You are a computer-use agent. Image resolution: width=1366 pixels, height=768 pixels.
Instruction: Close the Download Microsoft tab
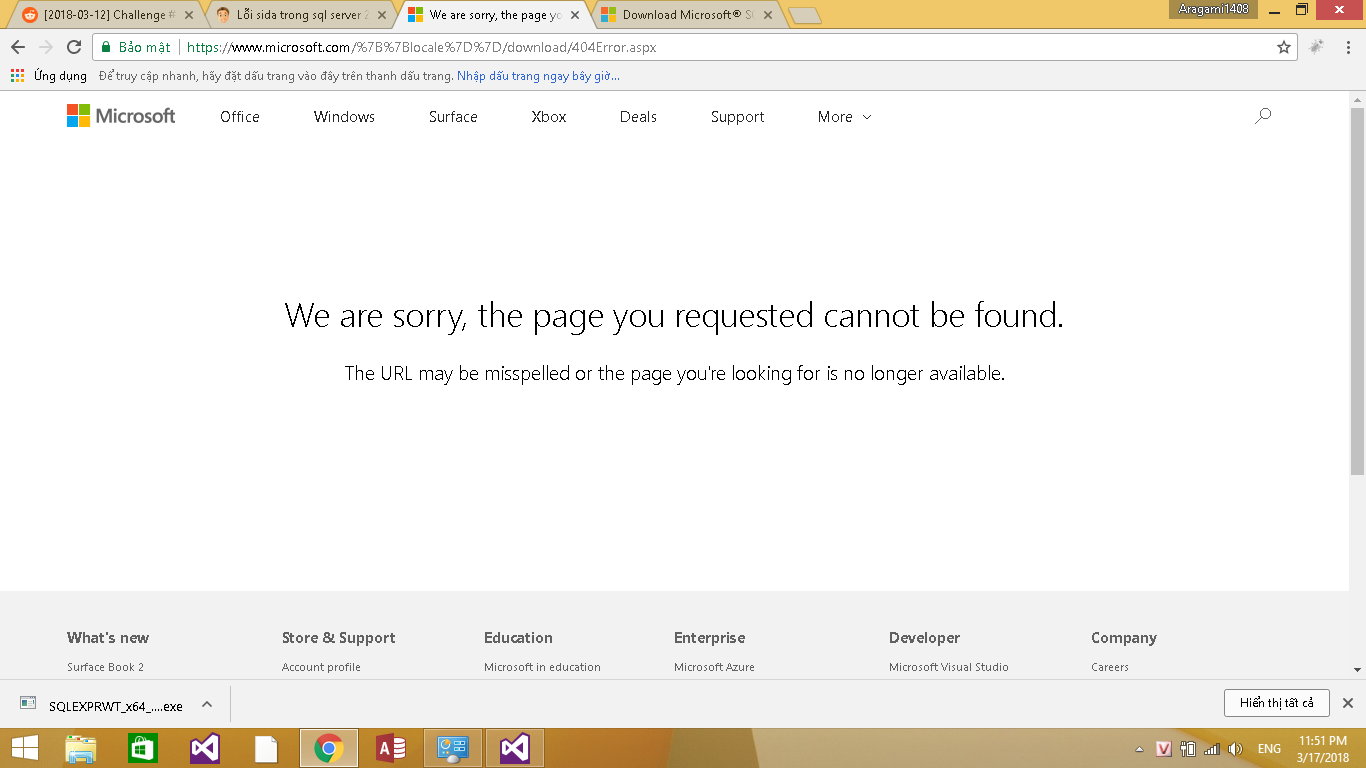point(767,15)
